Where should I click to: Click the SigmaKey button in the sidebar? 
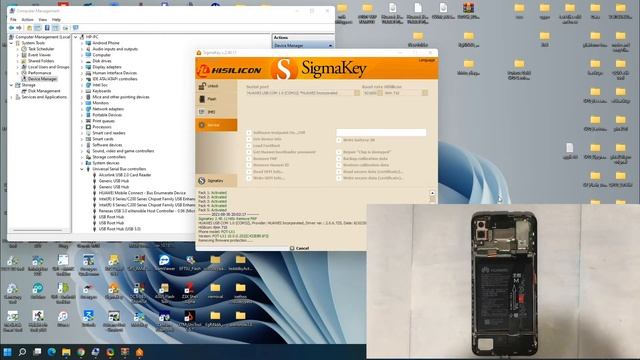(216, 180)
